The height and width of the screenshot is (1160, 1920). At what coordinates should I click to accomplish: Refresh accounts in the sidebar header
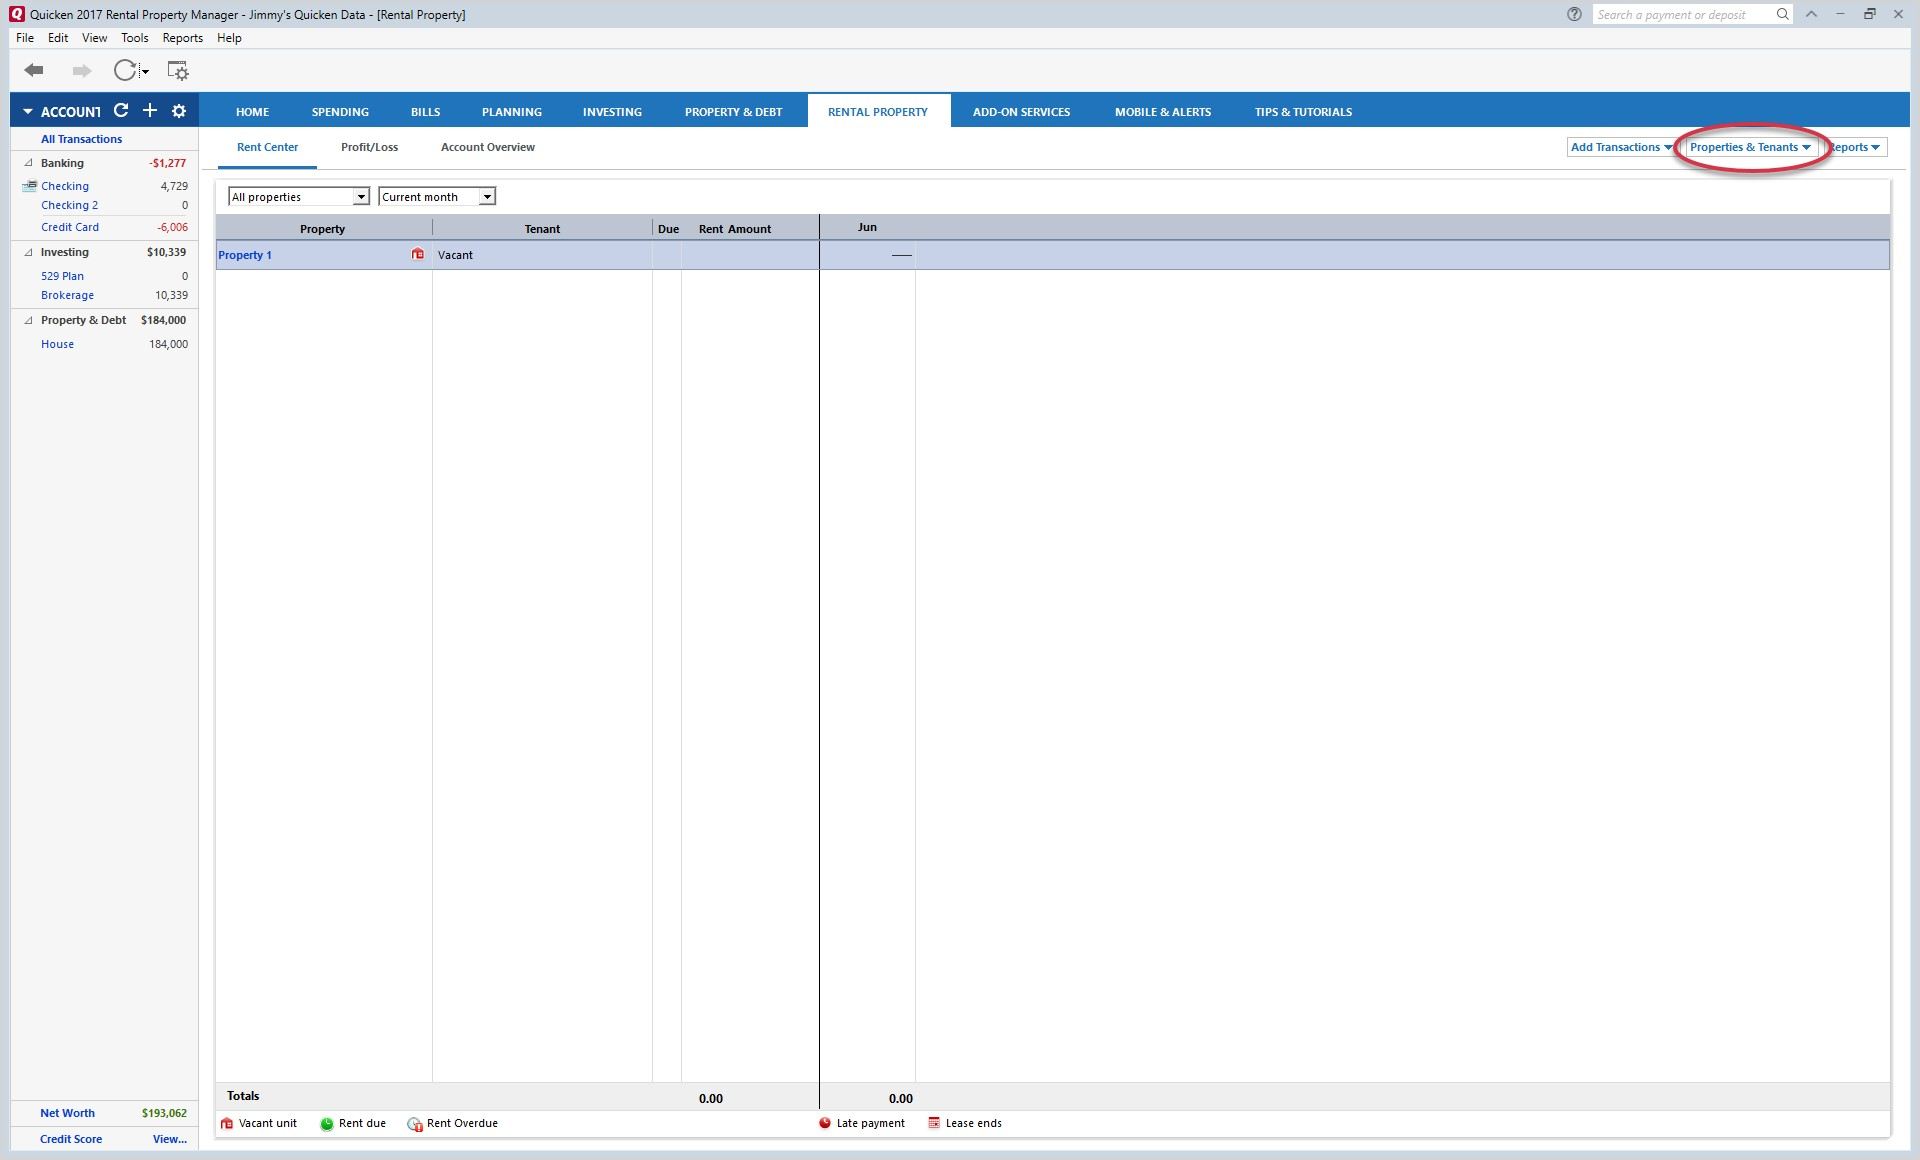(121, 111)
